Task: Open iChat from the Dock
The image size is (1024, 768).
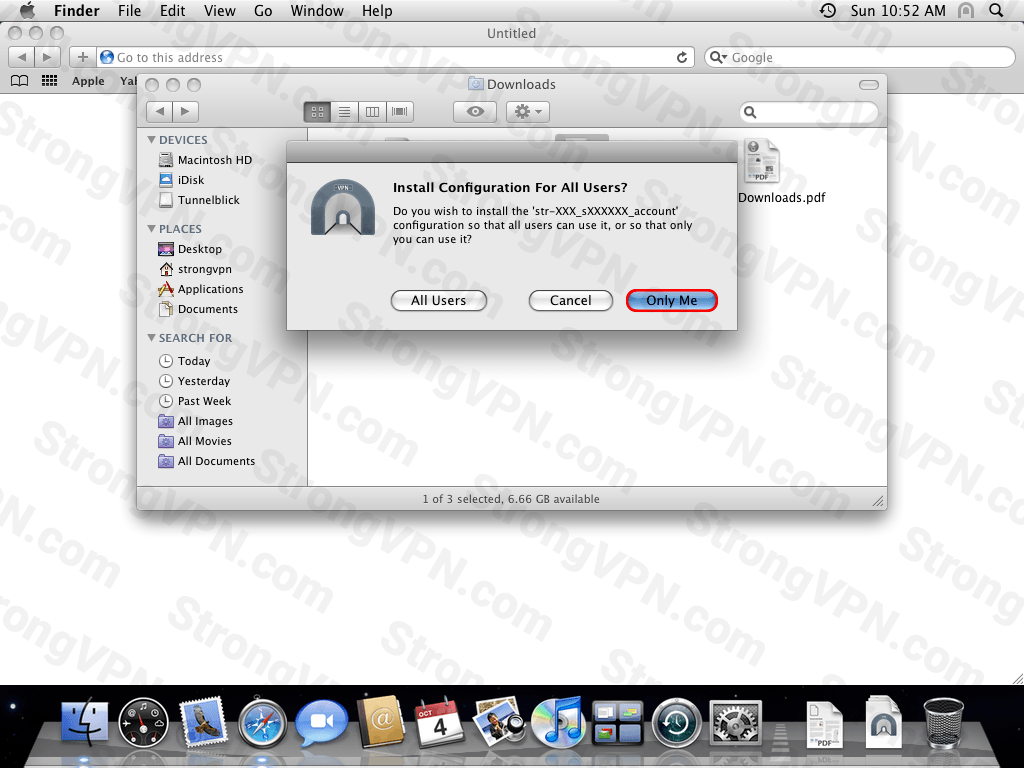Action: point(321,722)
